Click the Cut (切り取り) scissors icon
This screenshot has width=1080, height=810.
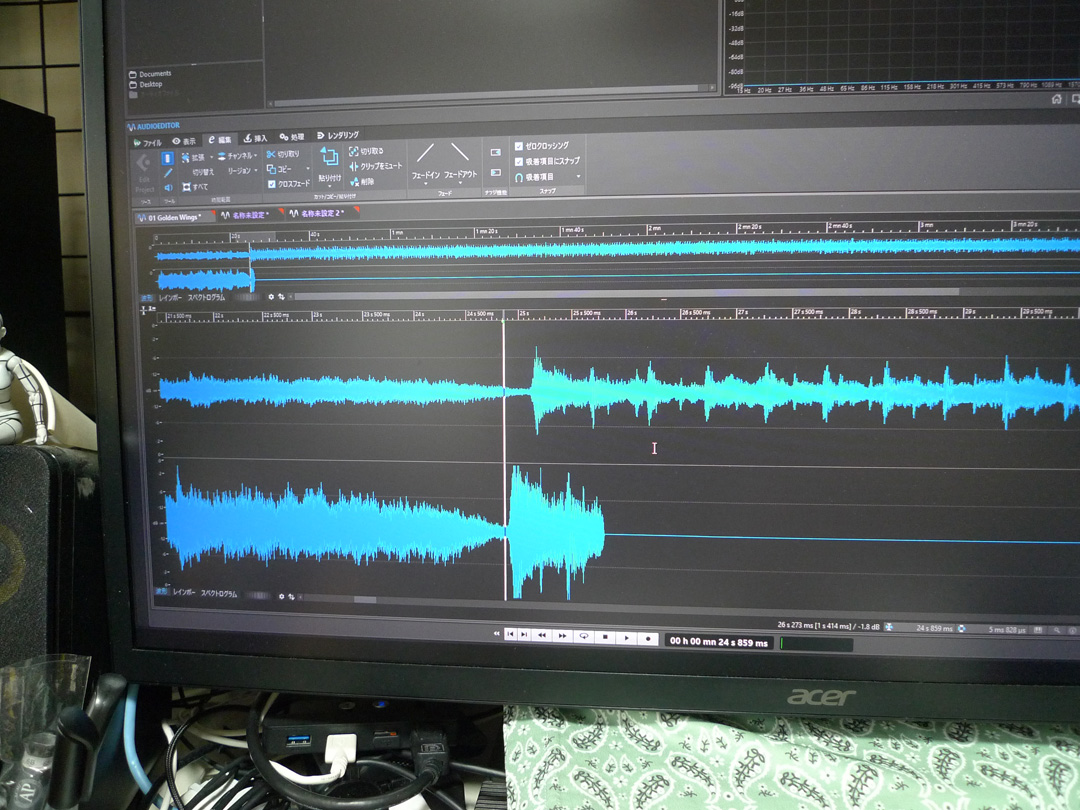[271, 155]
